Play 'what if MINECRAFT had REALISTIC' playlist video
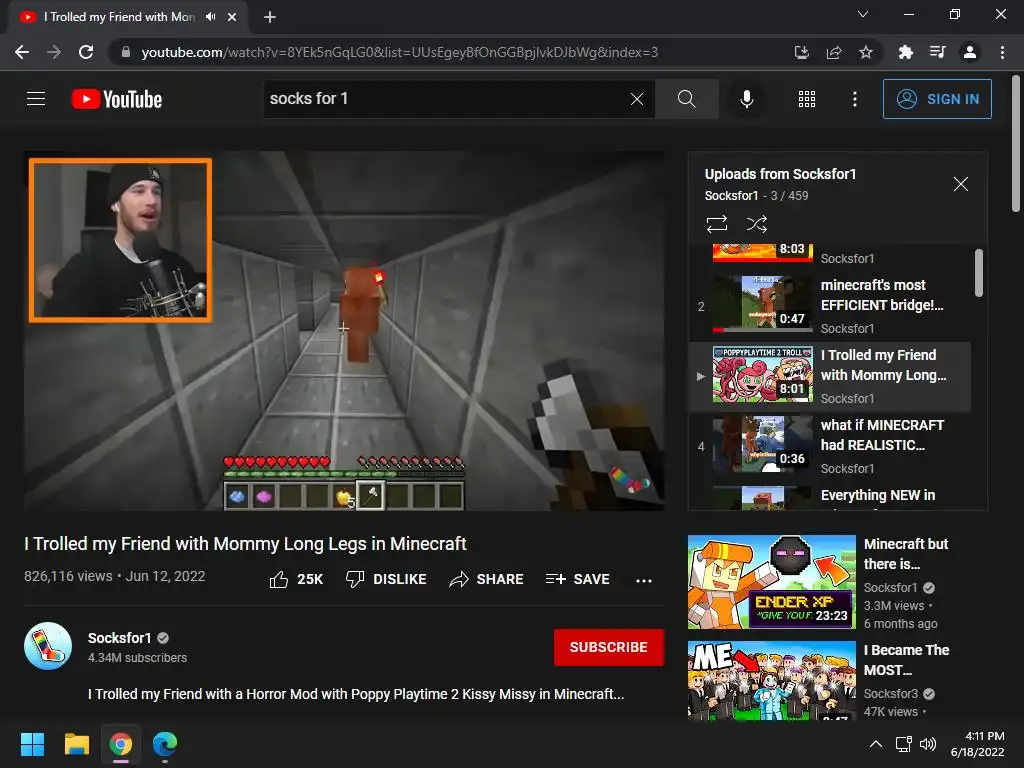 [x=829, y=446]
